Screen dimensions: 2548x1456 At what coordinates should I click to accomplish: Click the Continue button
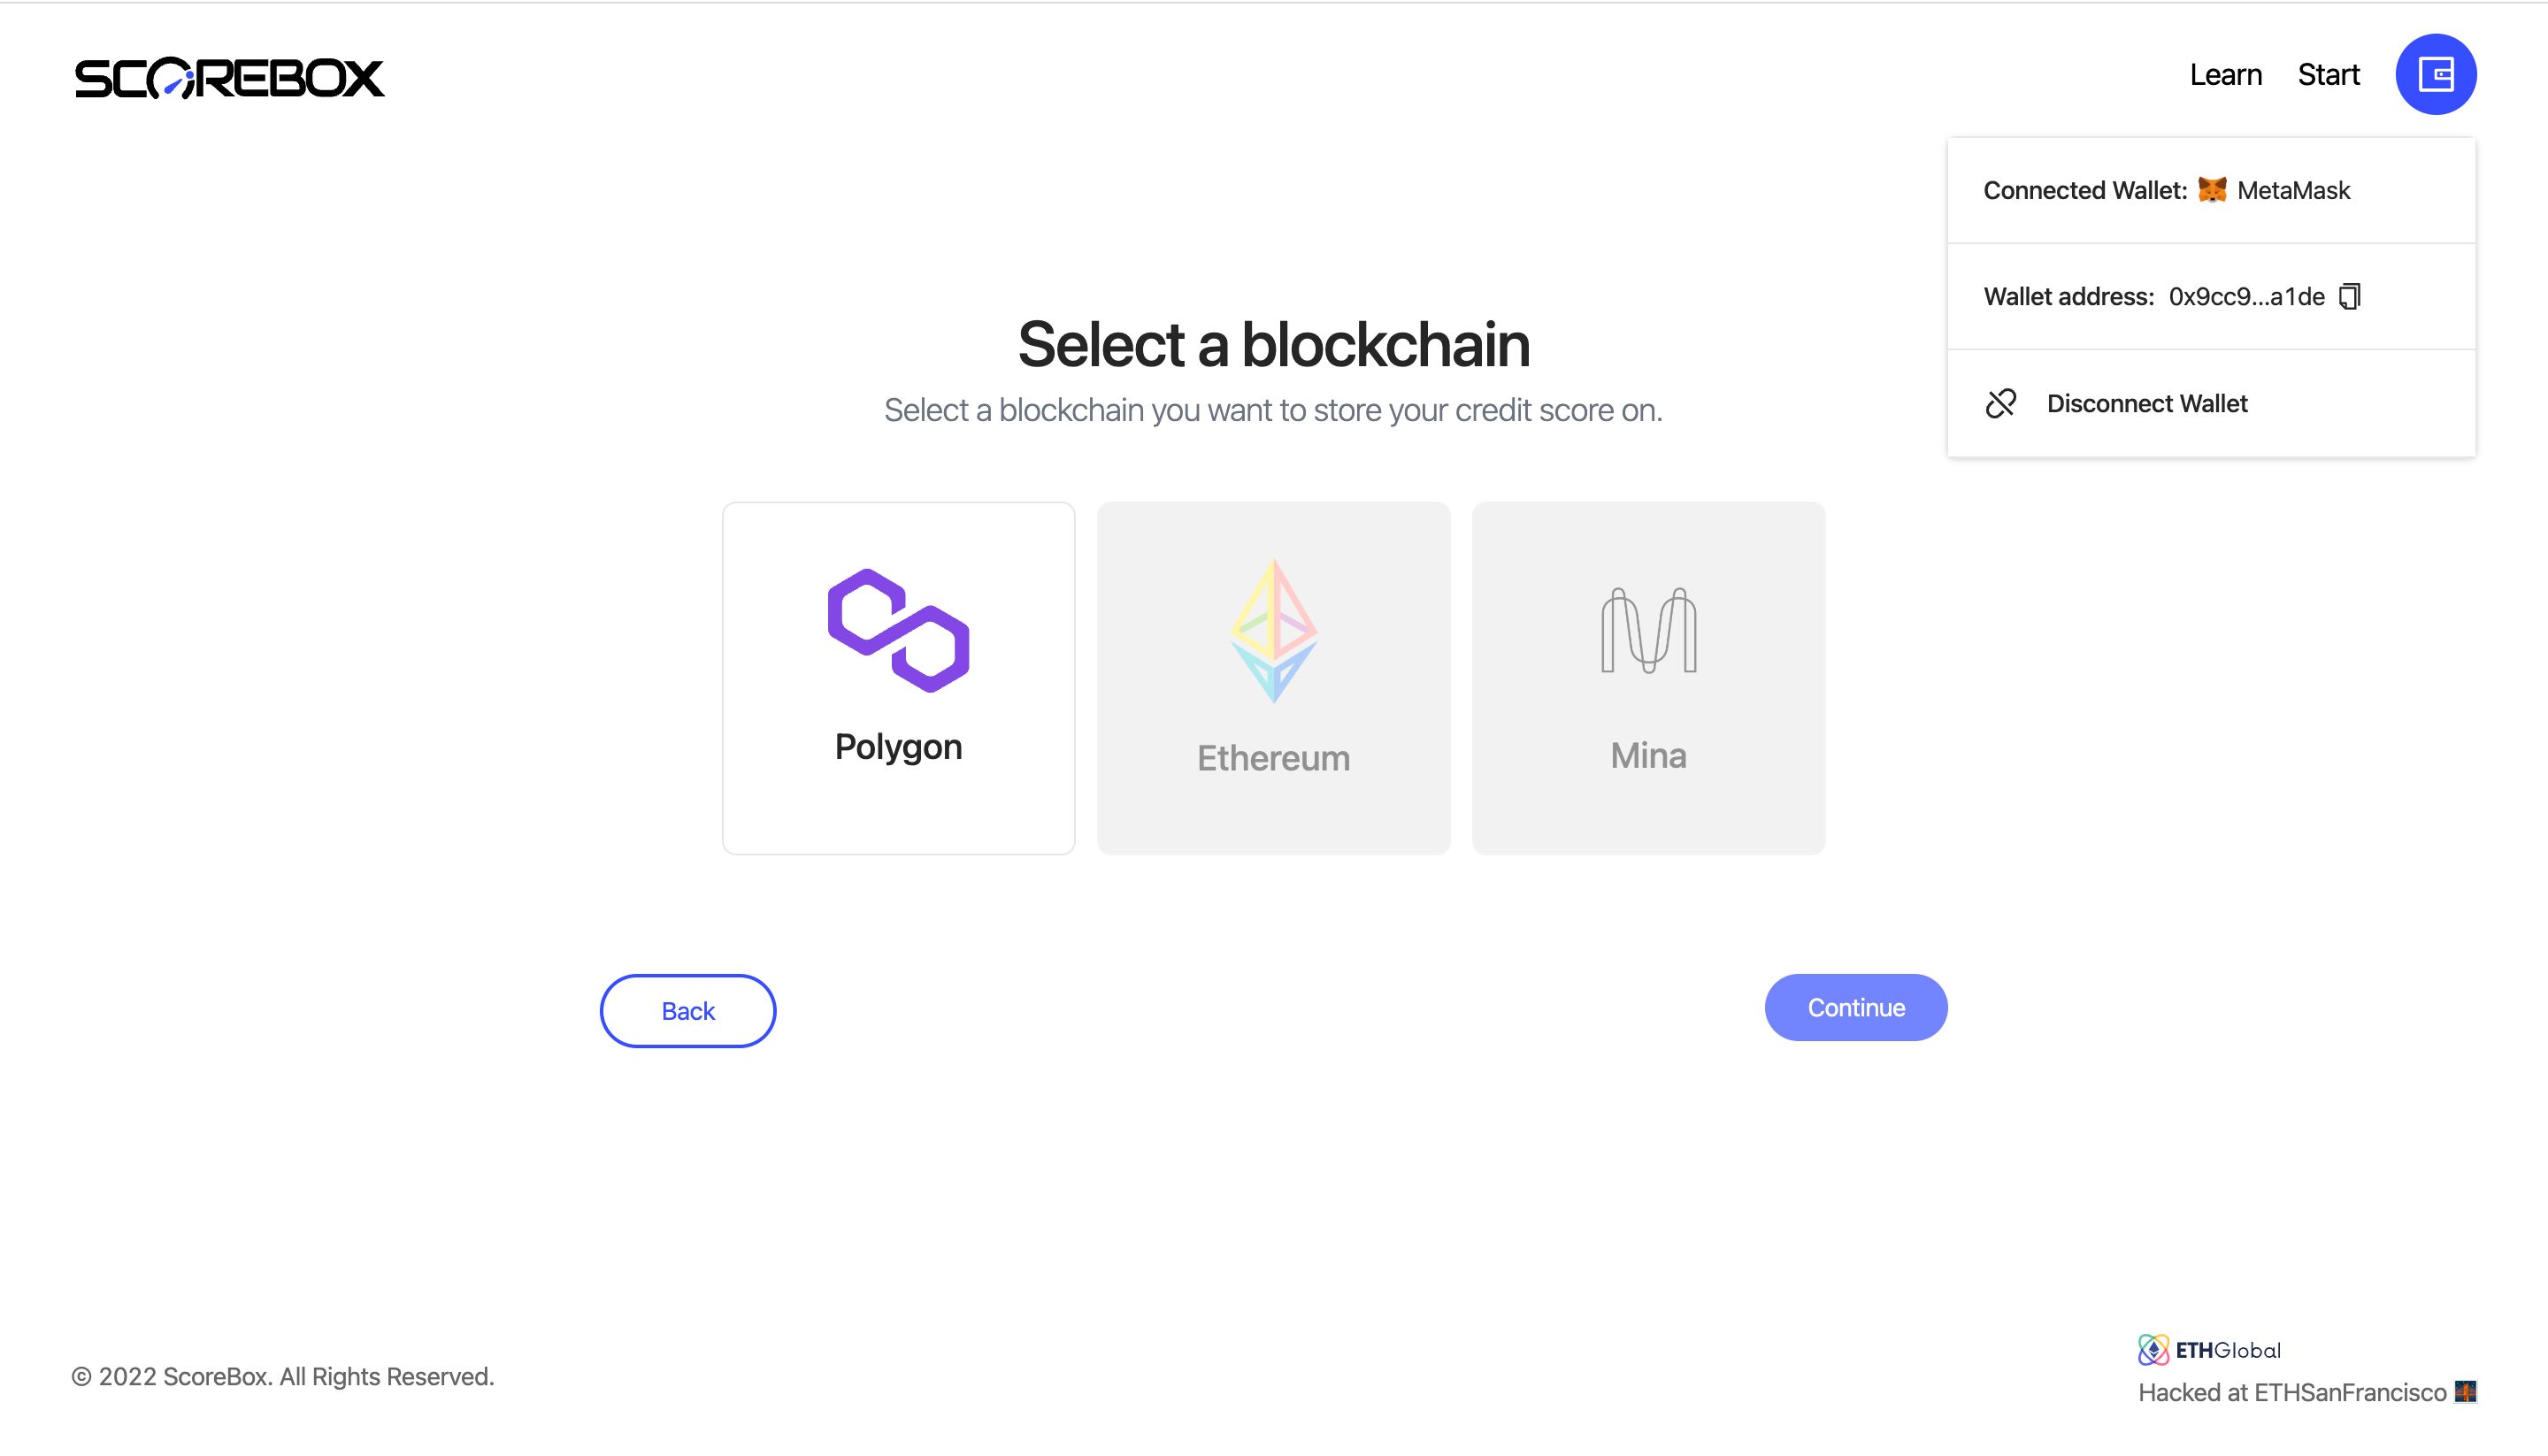(1855, 1008)
